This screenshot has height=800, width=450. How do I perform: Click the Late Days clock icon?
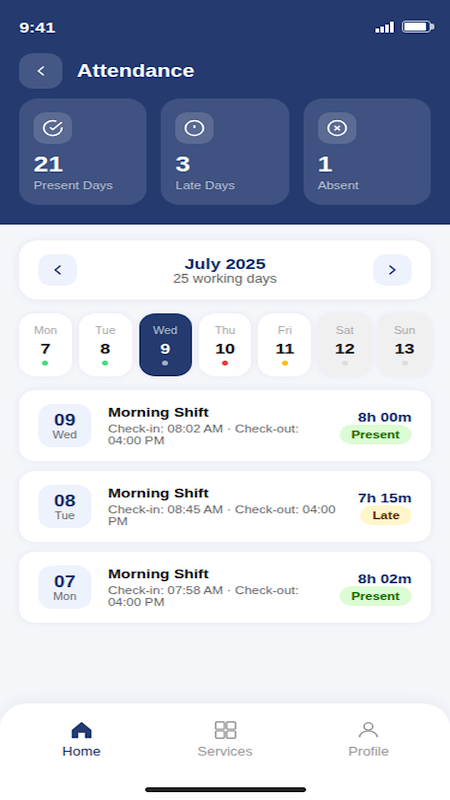click(x=194, y=128)
